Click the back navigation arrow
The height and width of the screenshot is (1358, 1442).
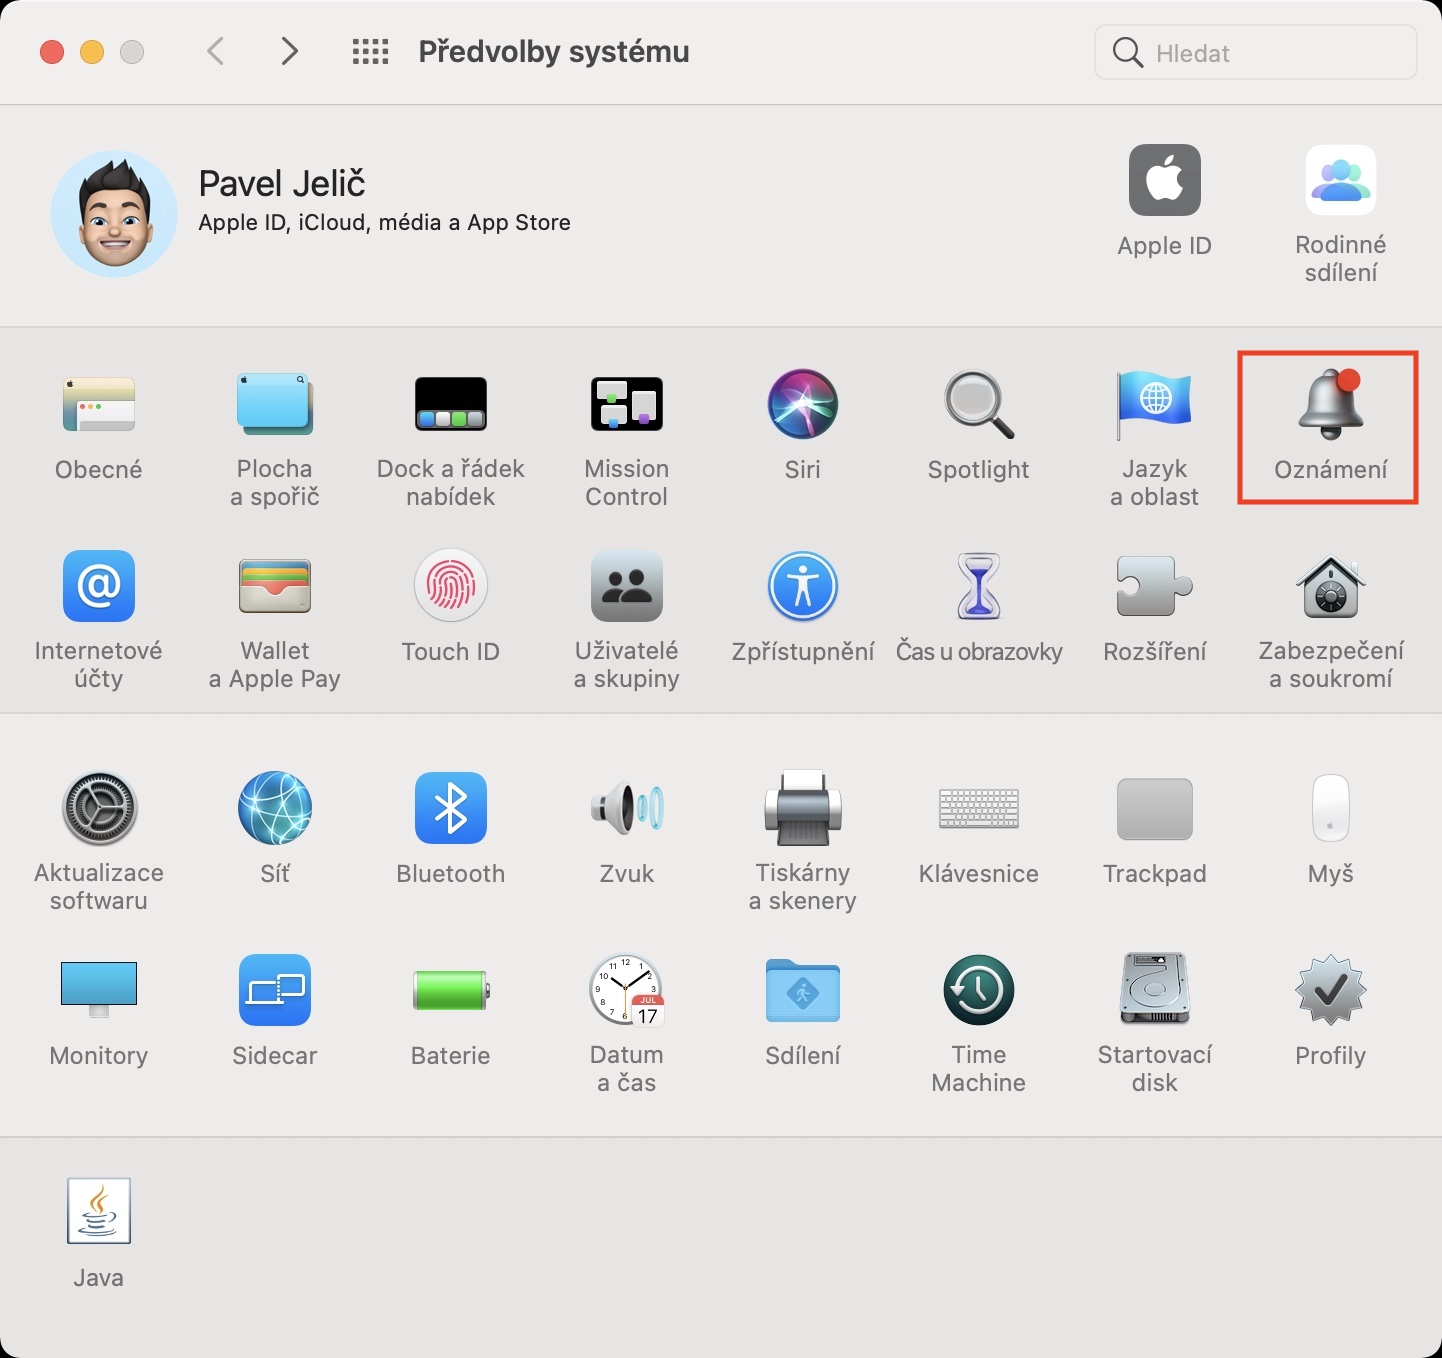coord(215,51)
